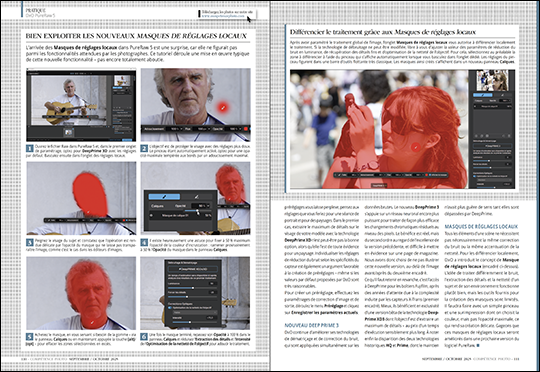Viewport: 540px width, 372px height.
Task: Click the 'DeepPRIME 3' button in large screenshot panel
Action: [x=492, y=146]
